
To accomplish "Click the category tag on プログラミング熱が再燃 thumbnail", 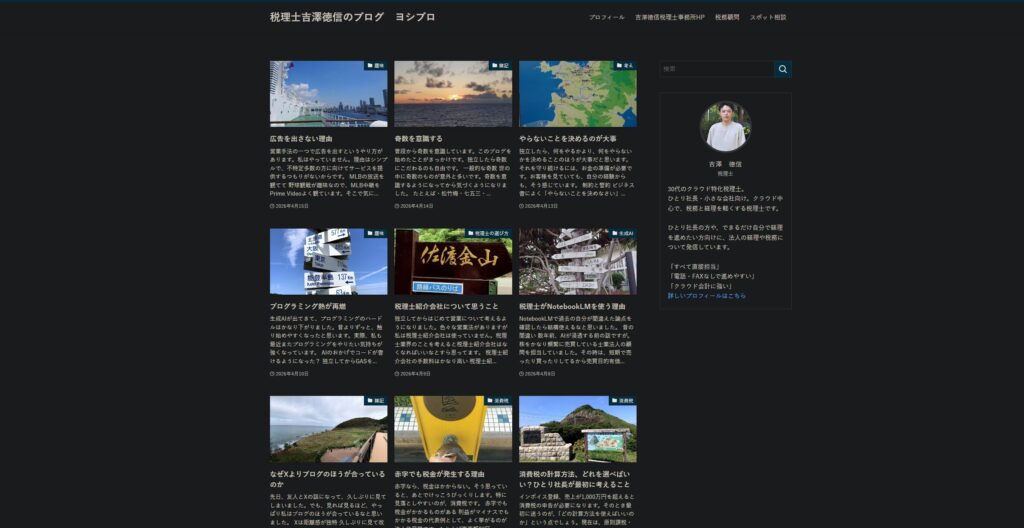I will (375, 233).
